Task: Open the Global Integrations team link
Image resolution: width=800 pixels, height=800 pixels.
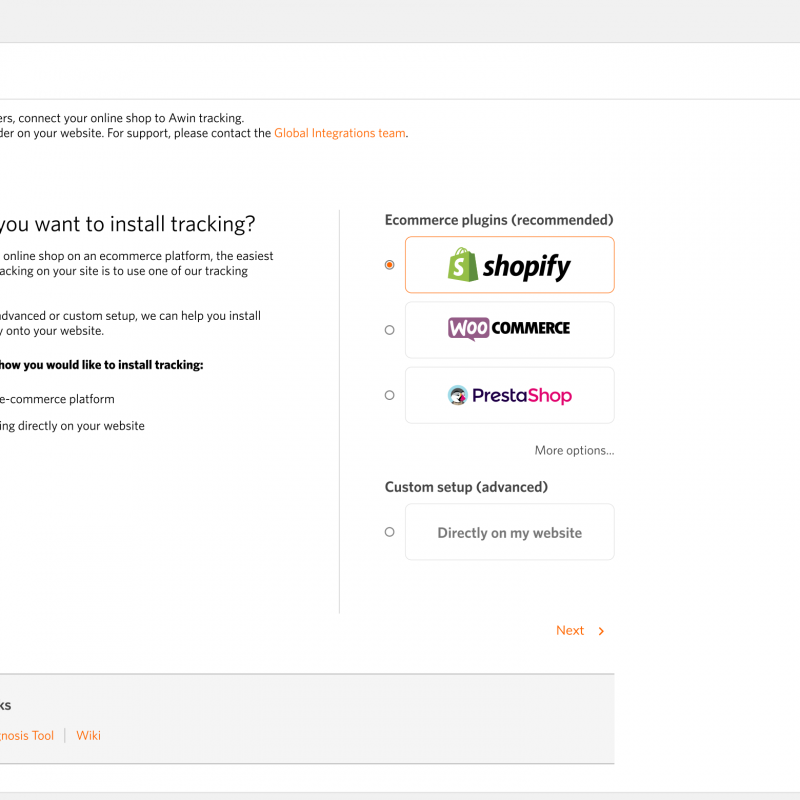Action: [340, 133]
